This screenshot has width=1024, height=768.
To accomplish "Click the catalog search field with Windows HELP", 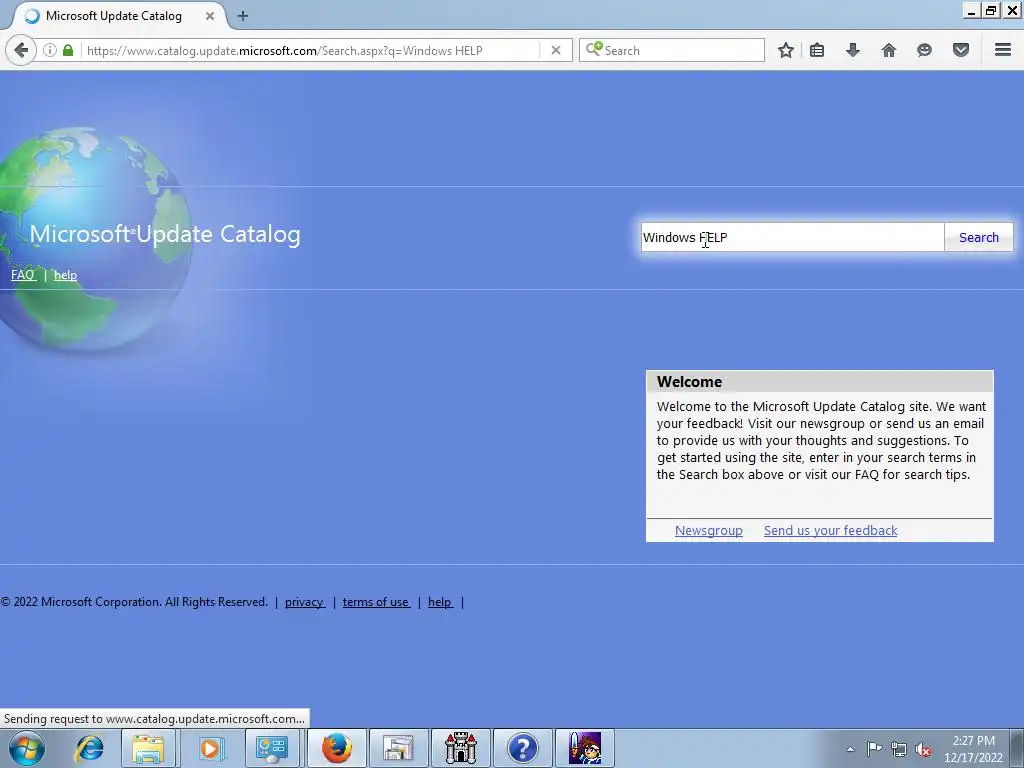I will [x=792, y=237].
